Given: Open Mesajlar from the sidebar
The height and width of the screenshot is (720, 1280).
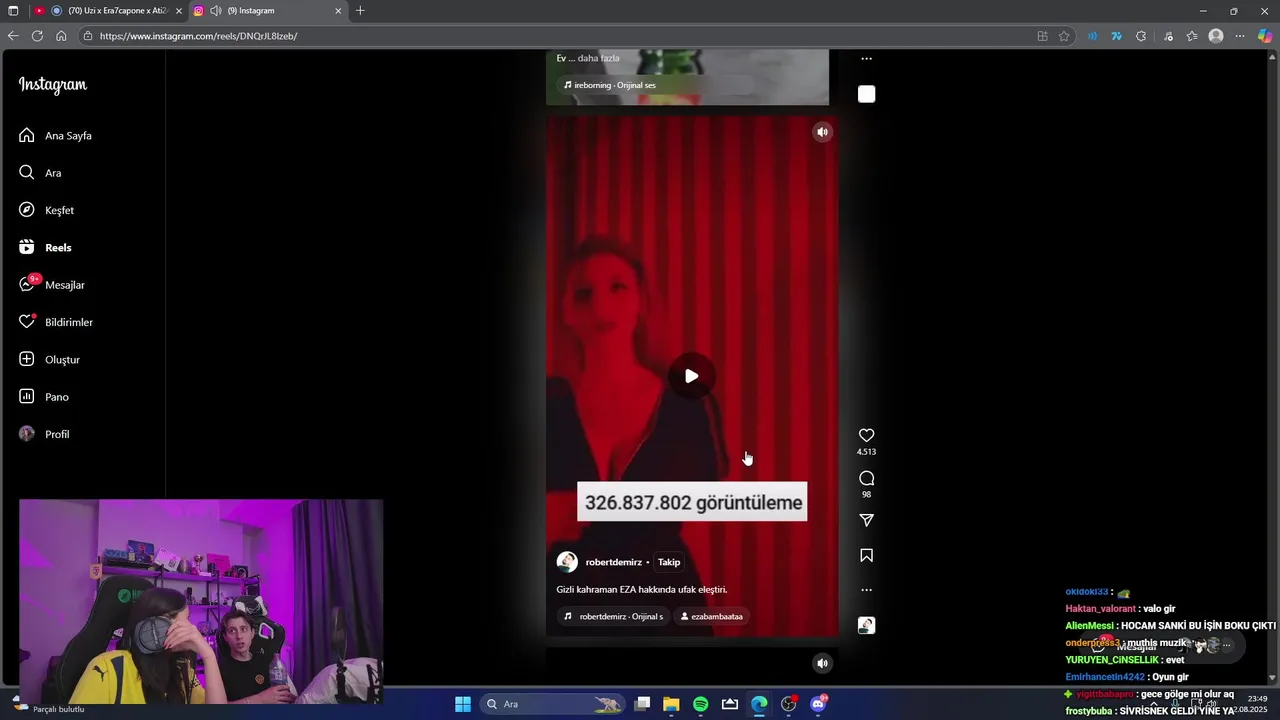Looking at the screenshot, I should [x=52, y=285].
